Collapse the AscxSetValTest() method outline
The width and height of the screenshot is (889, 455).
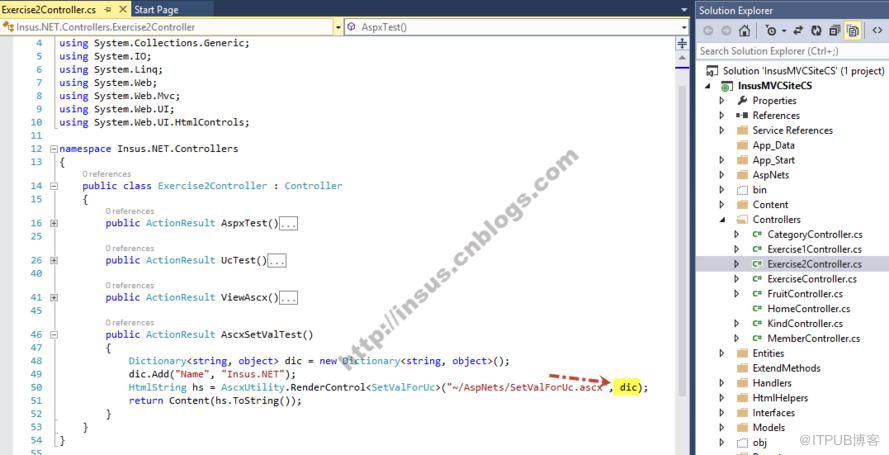pos(54,334)
